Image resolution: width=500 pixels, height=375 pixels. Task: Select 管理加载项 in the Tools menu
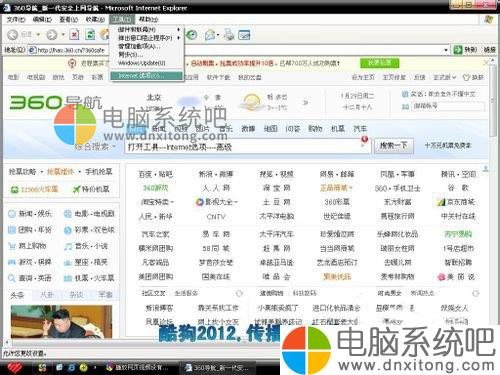(x=146, y=46)
